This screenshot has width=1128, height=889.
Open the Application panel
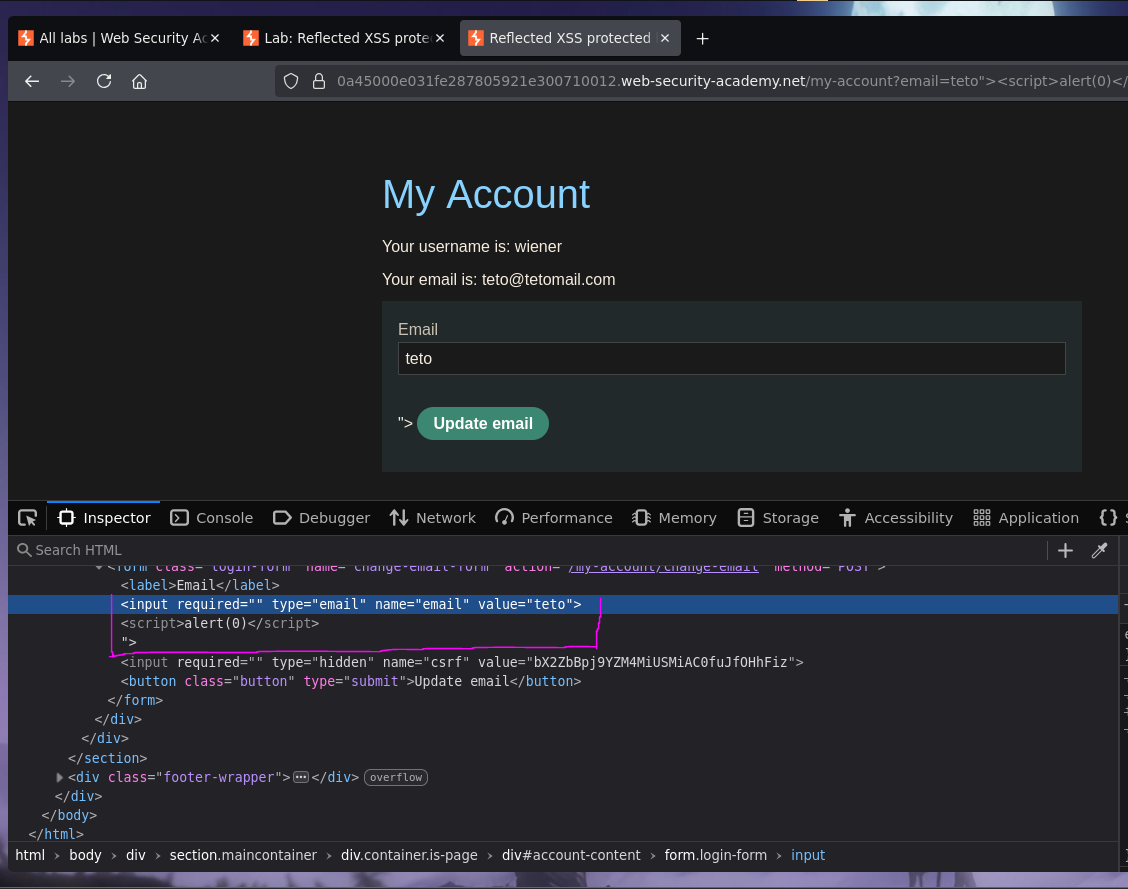coord(1026,518)
